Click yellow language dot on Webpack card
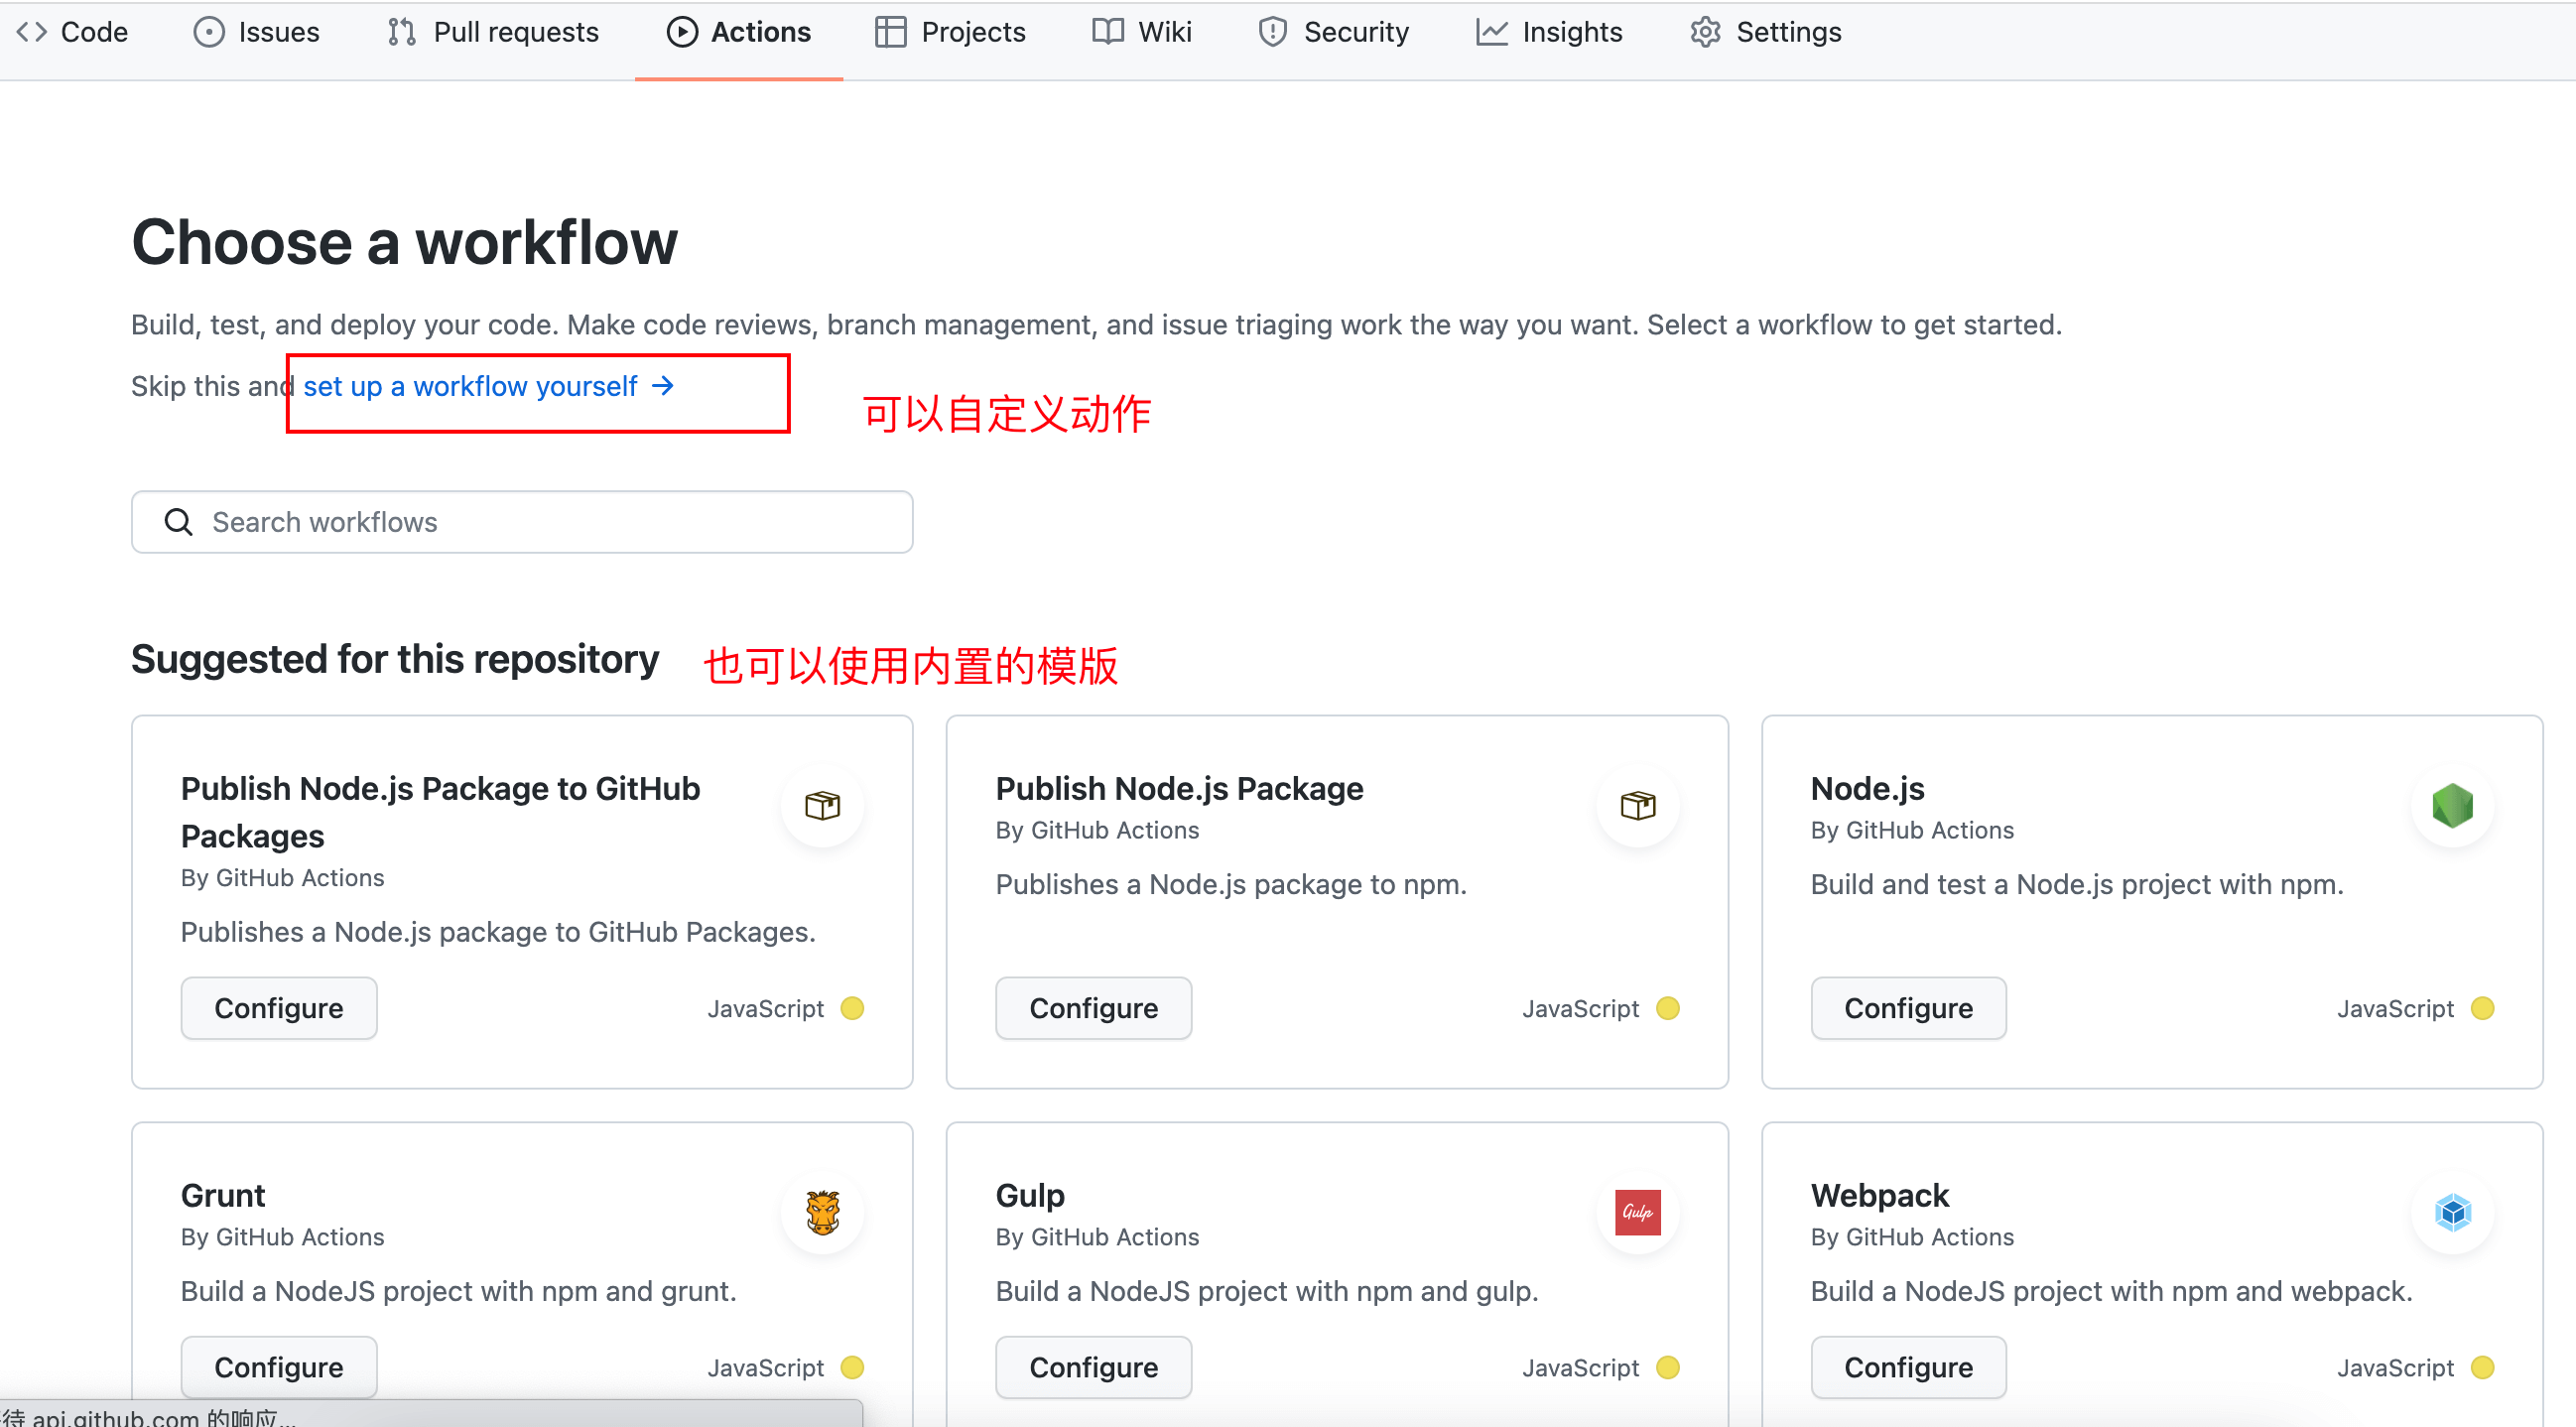Image resolution: width=2576 pixels, height=1427 pixels. [x=2482, y=1367]
